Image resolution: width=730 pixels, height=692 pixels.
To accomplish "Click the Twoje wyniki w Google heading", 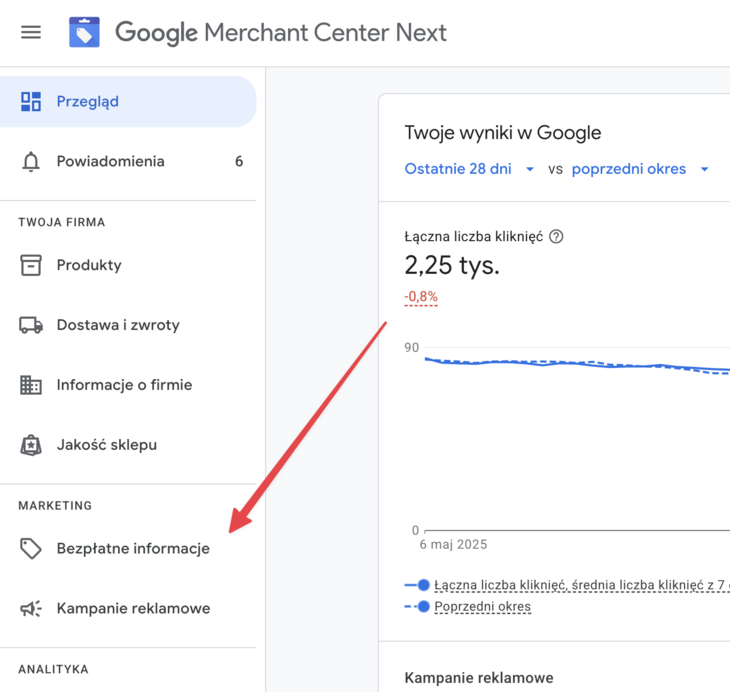I will [x=502, y=133].
